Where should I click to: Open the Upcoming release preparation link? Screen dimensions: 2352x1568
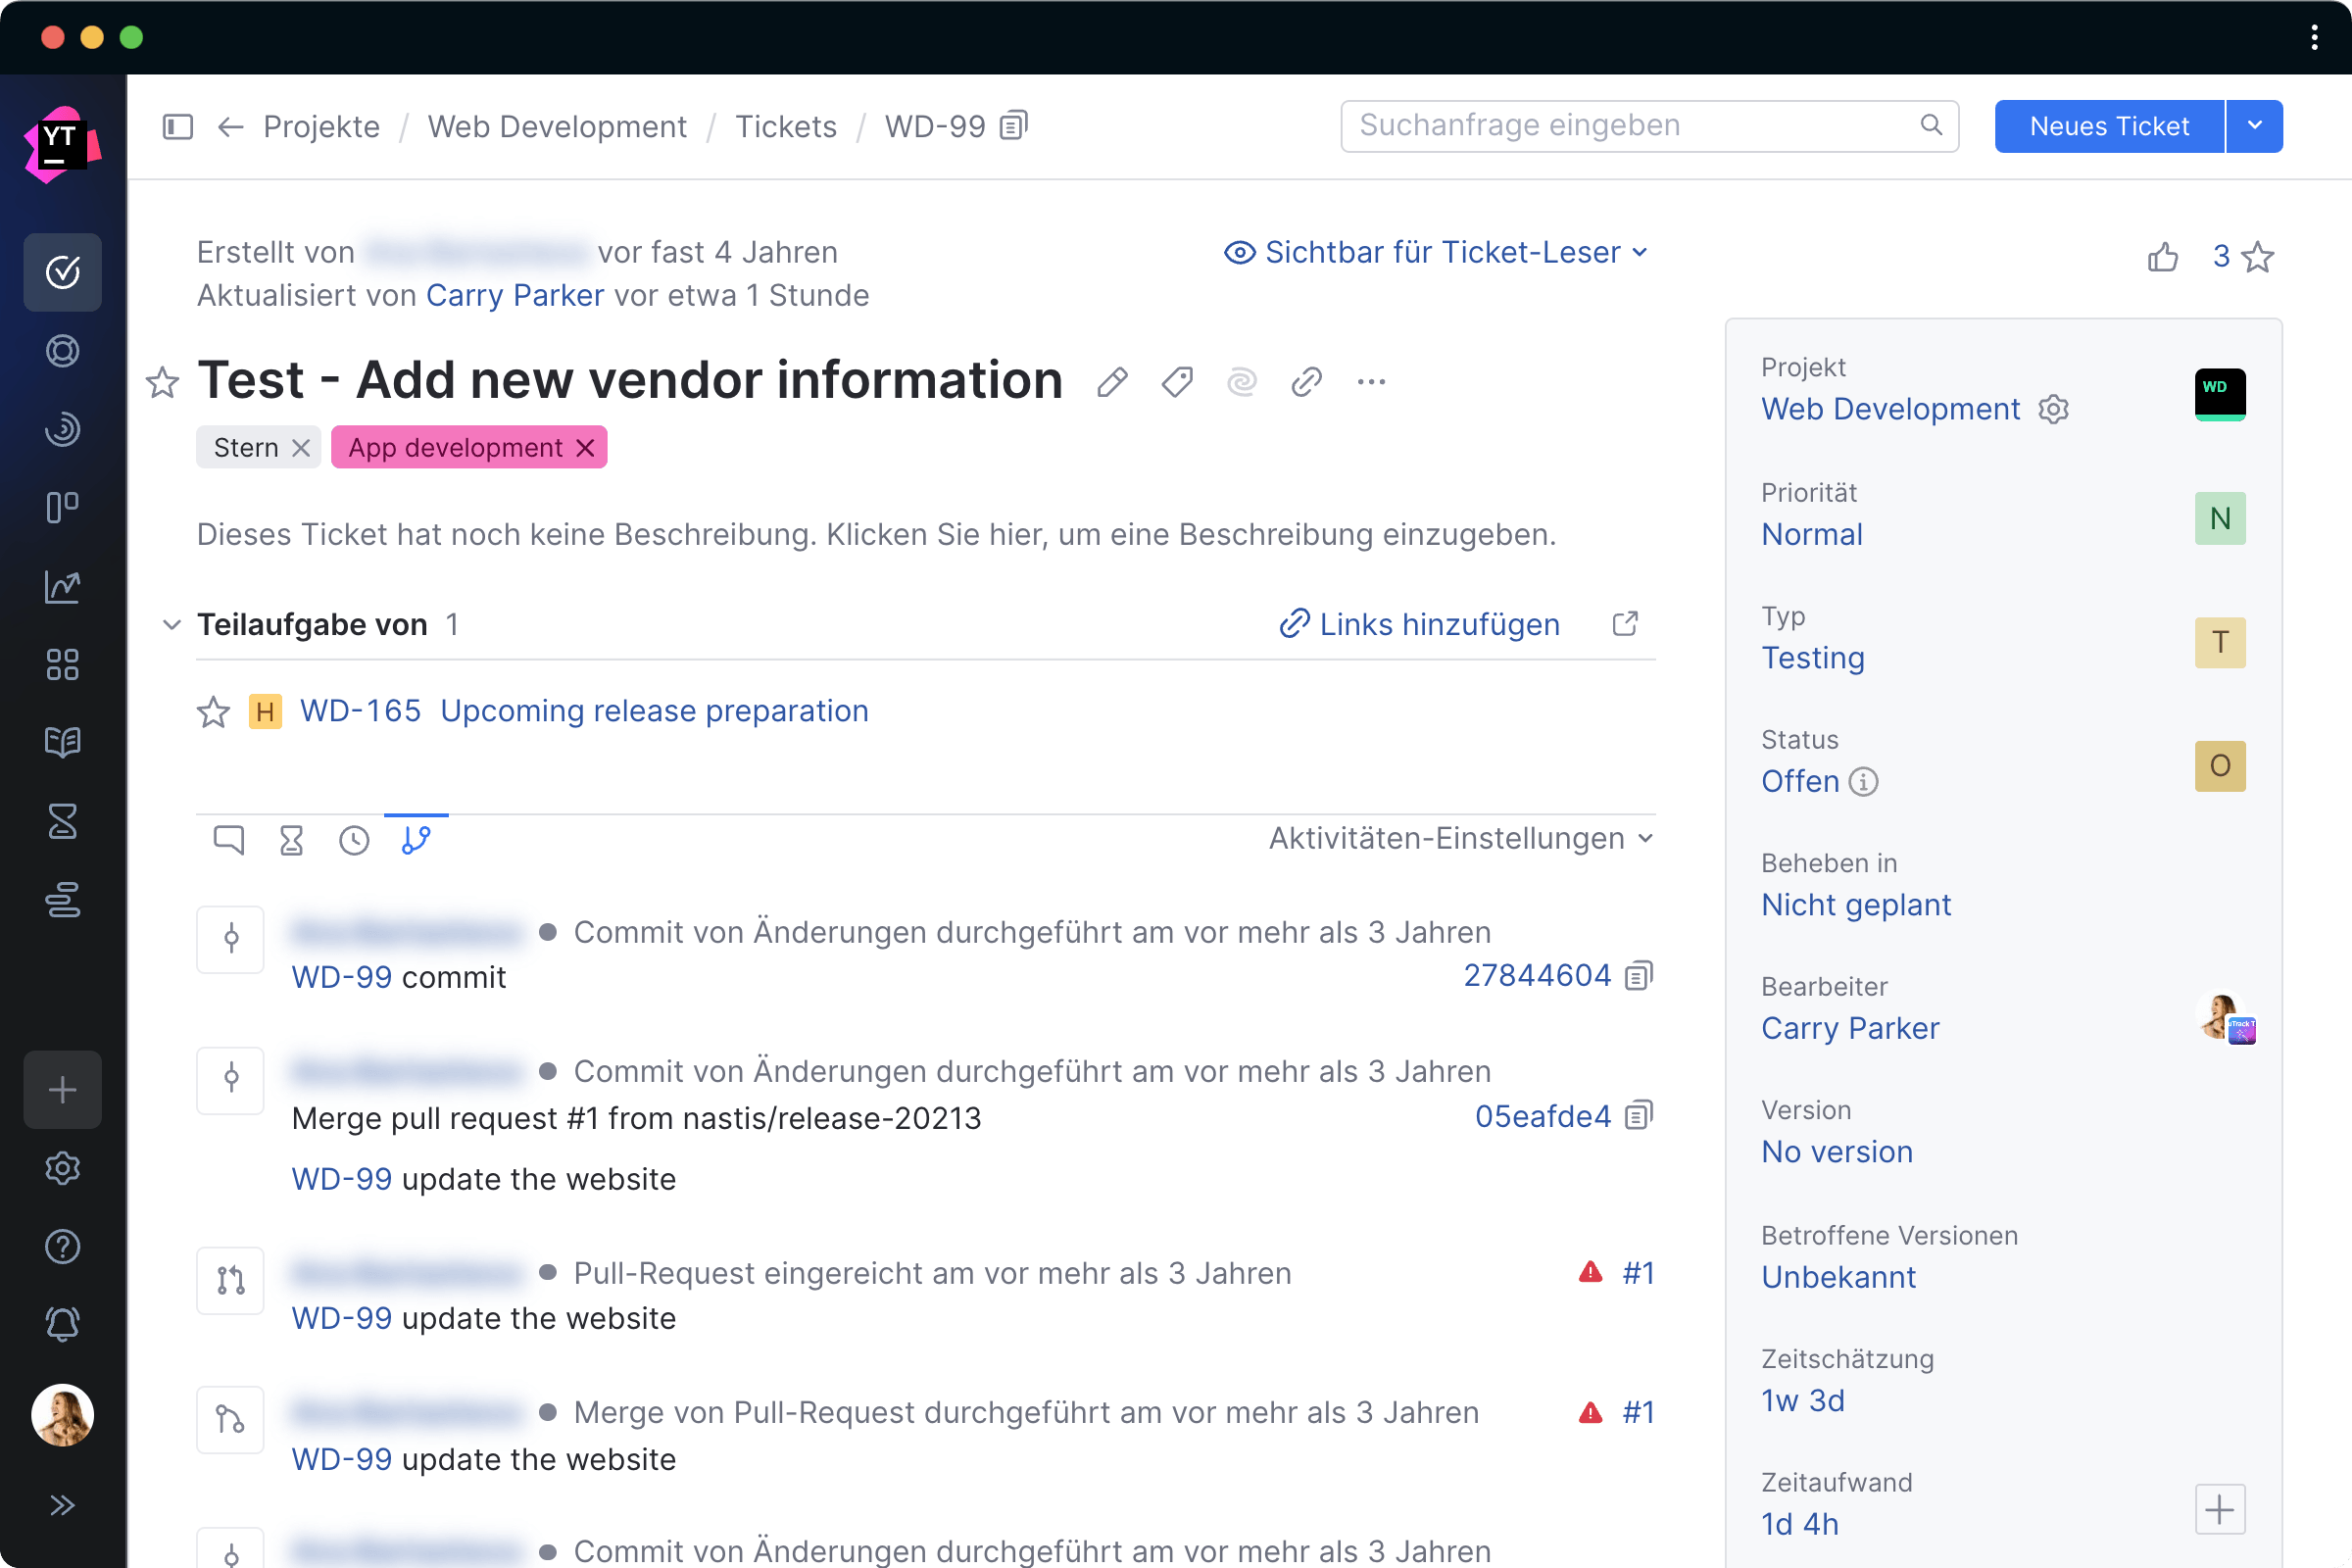(x=654, y=711)
